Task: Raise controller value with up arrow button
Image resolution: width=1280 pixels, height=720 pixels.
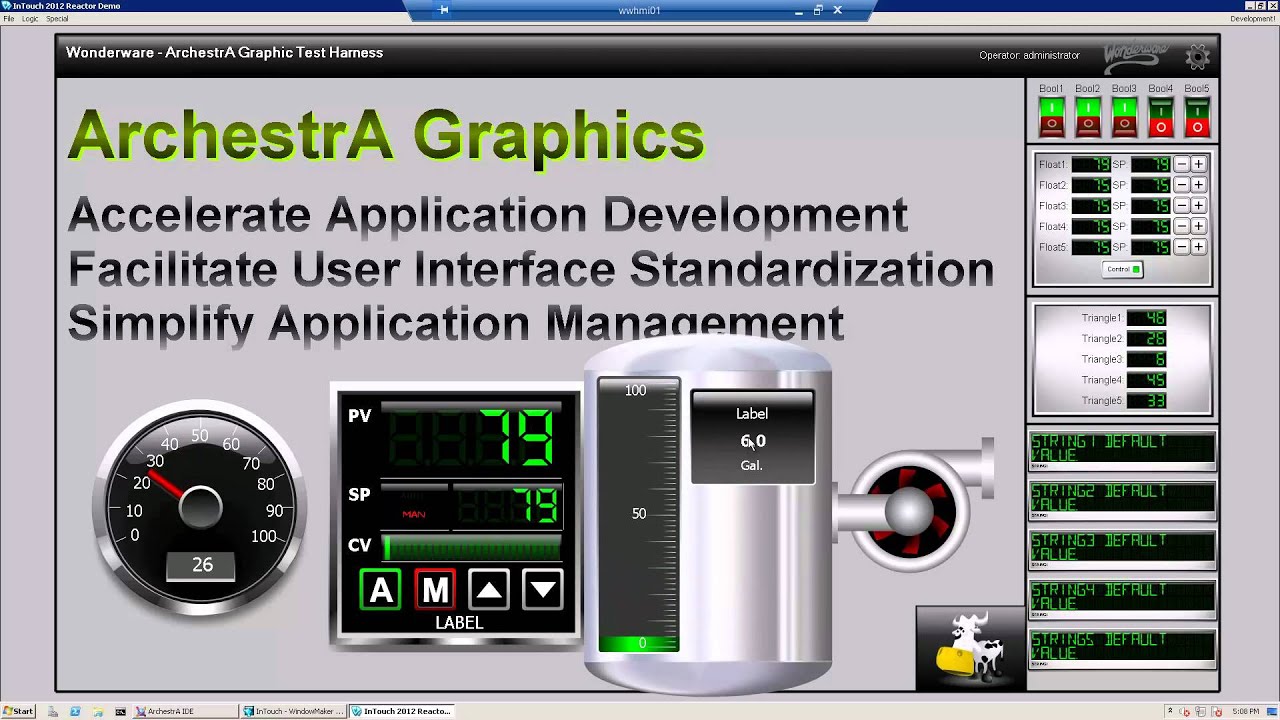Action: (x=489, y=590)
